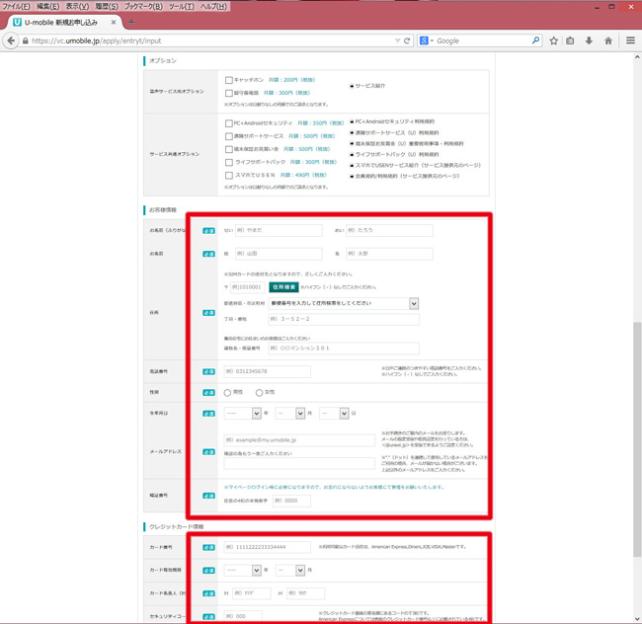
Task: Open the card expiry month dropdown
Action: (x=290, y=570)
